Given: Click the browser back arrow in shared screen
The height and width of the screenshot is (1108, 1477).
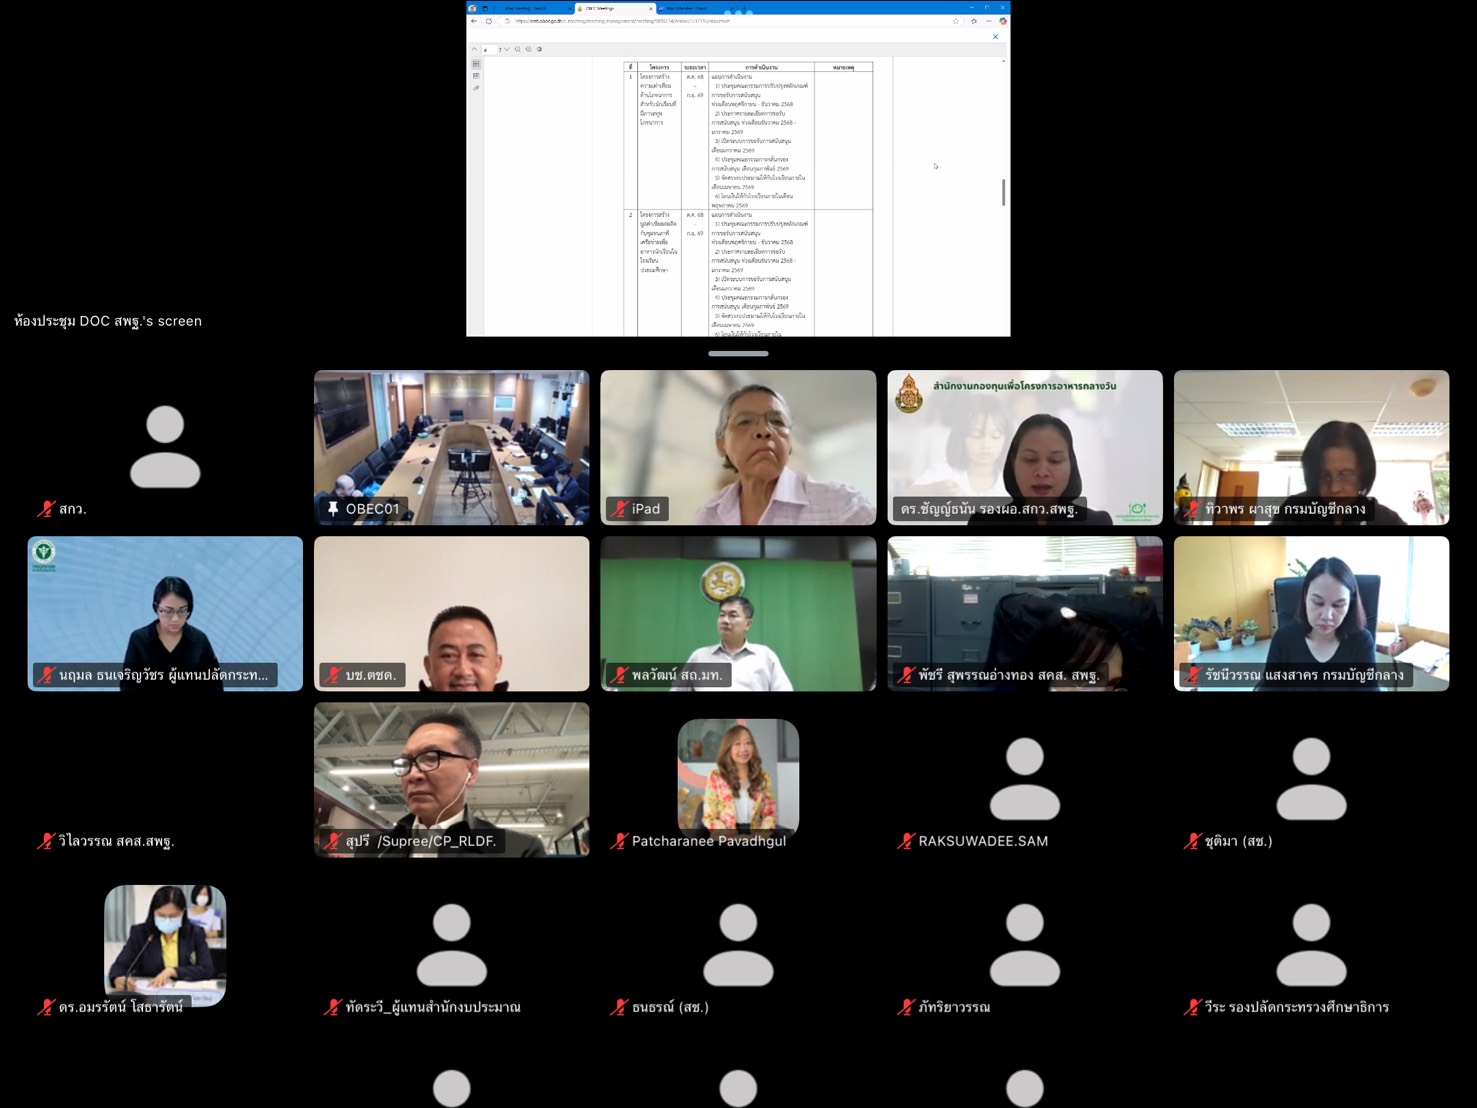Looking at the screenshot, I should click(474, 21).
